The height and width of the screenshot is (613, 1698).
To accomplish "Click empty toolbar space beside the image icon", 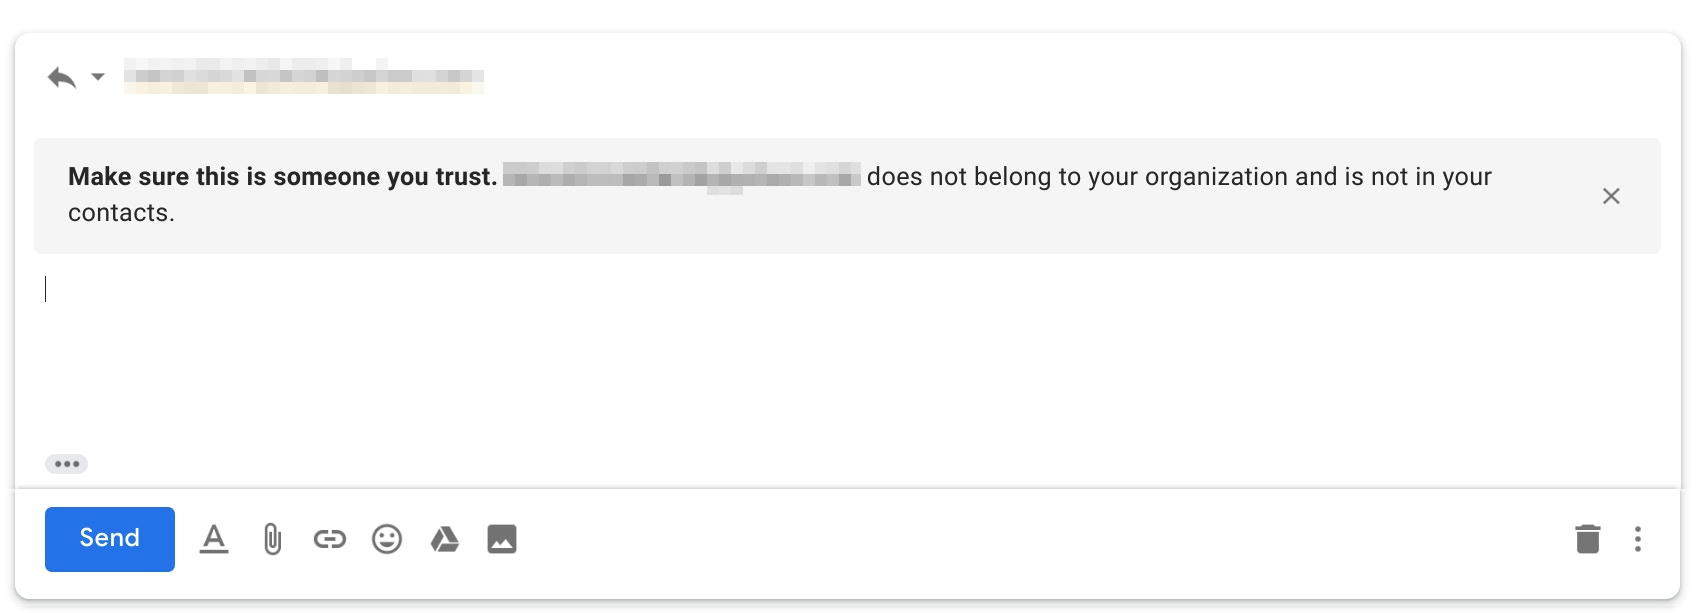I will coord(1040,539).
